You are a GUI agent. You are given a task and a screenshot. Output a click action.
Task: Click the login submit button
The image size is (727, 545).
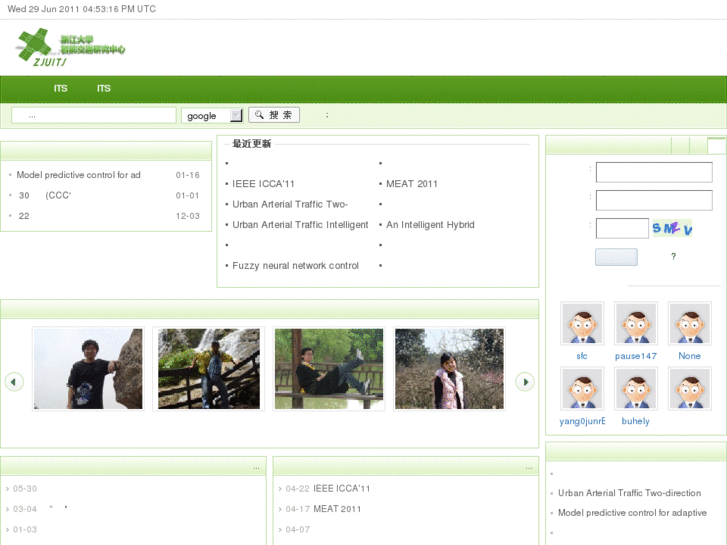[616, 257]
